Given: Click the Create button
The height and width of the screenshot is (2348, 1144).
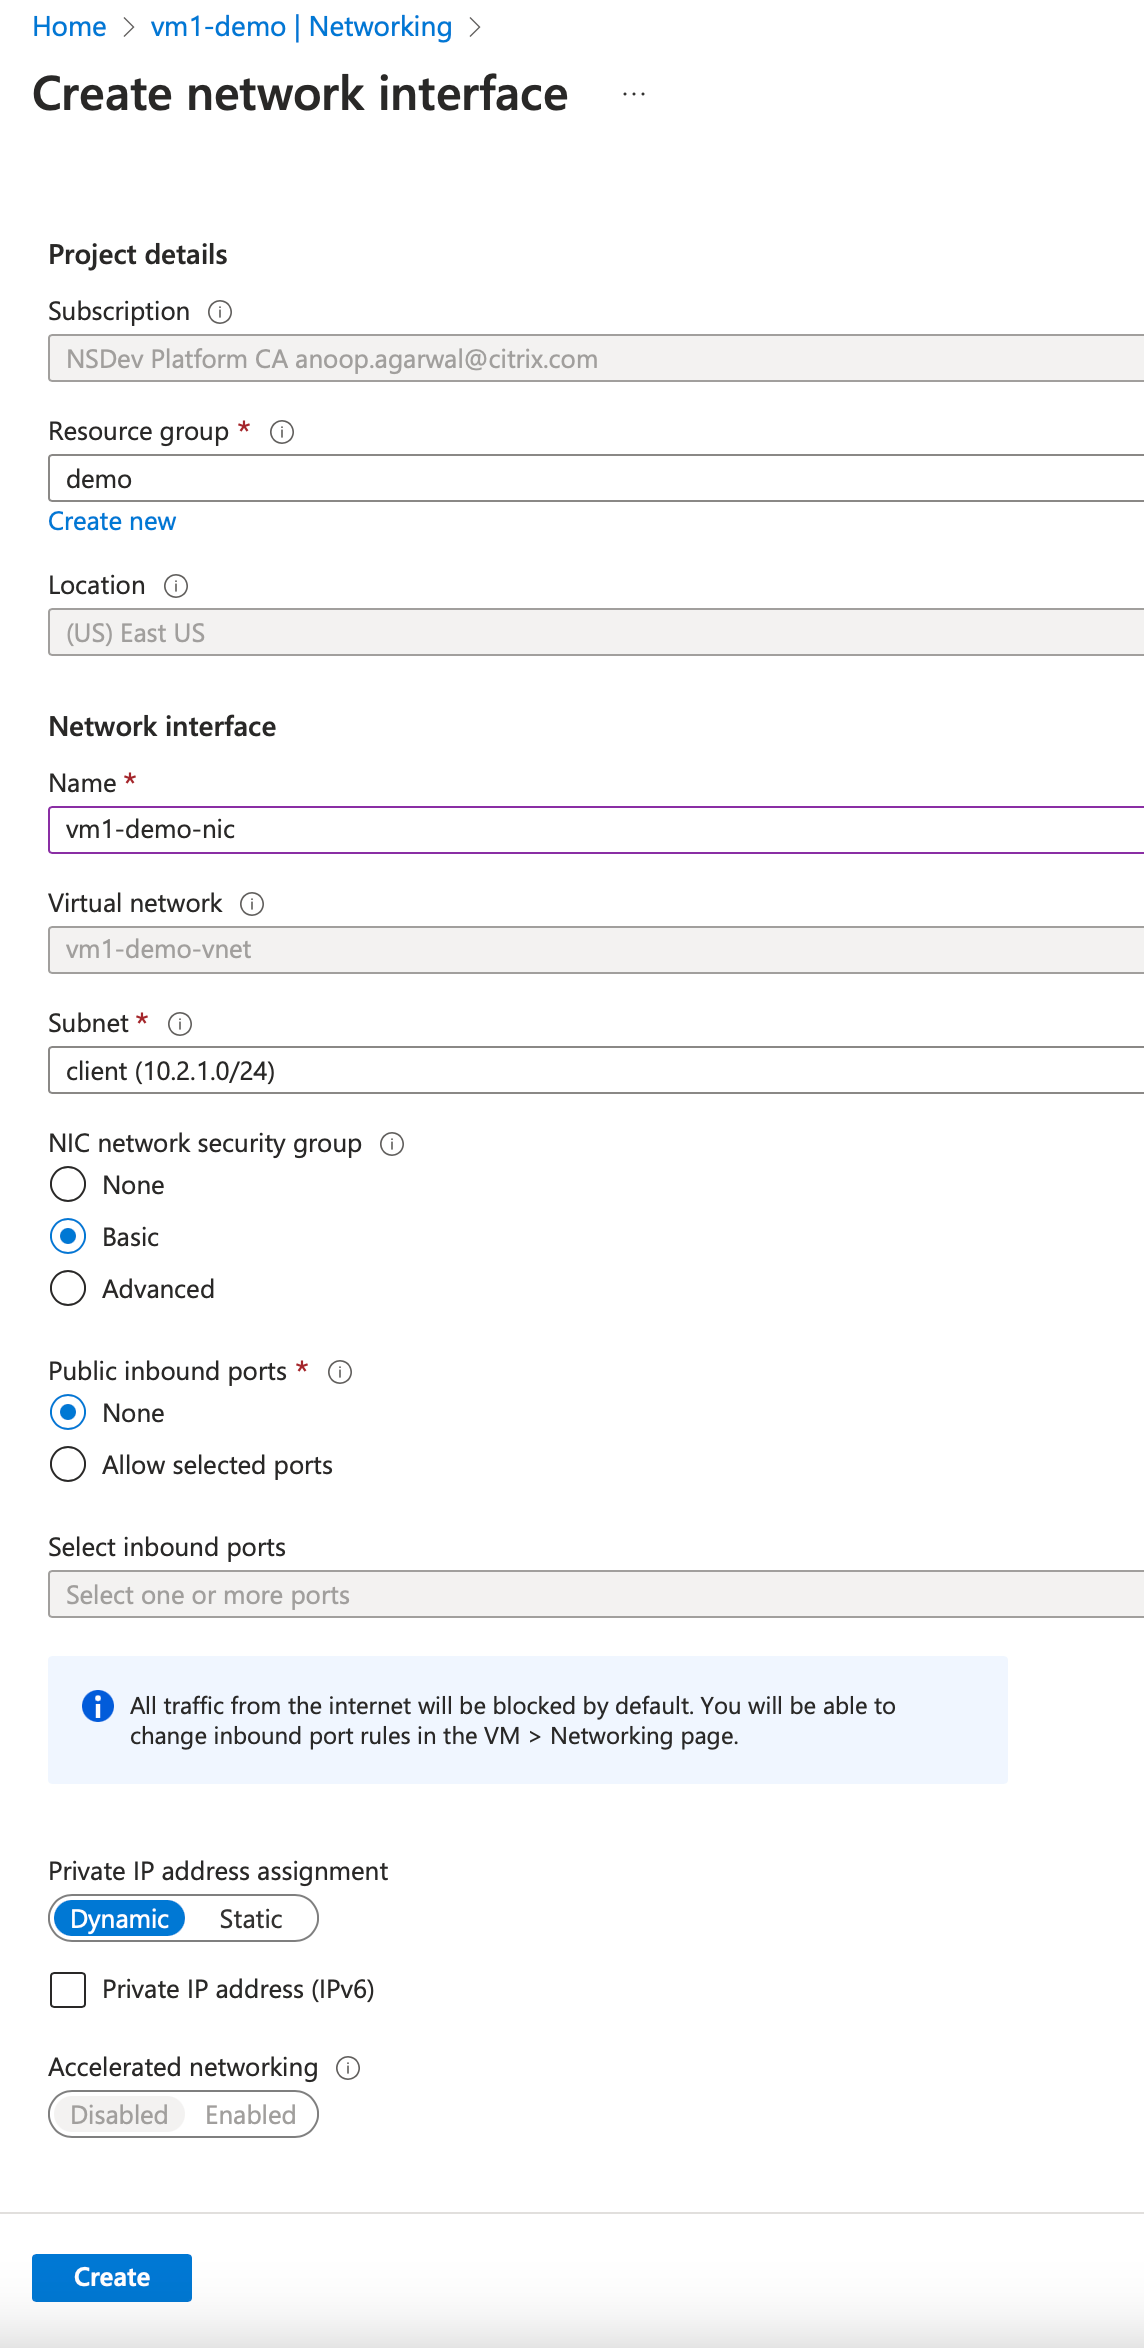Looking at the screenshot, I should [112, 2278].
